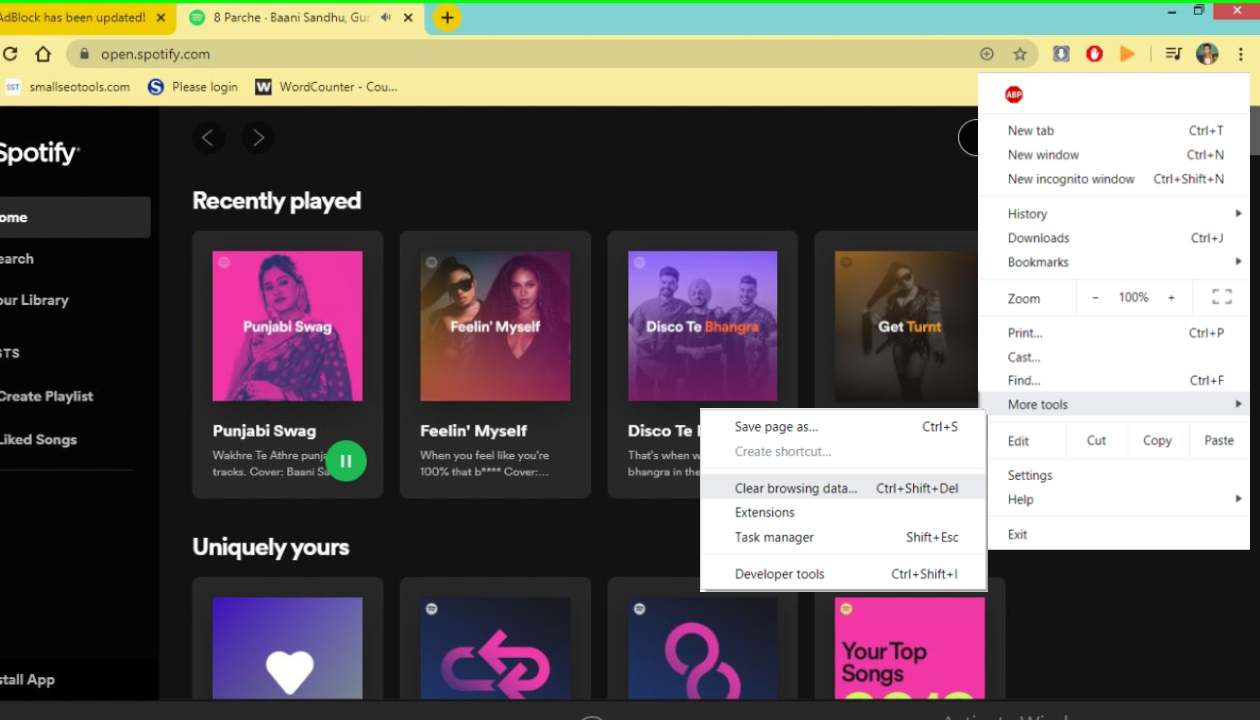Open Downloads from the menu
The image size is (1260, 720).
click(1114, 238)
